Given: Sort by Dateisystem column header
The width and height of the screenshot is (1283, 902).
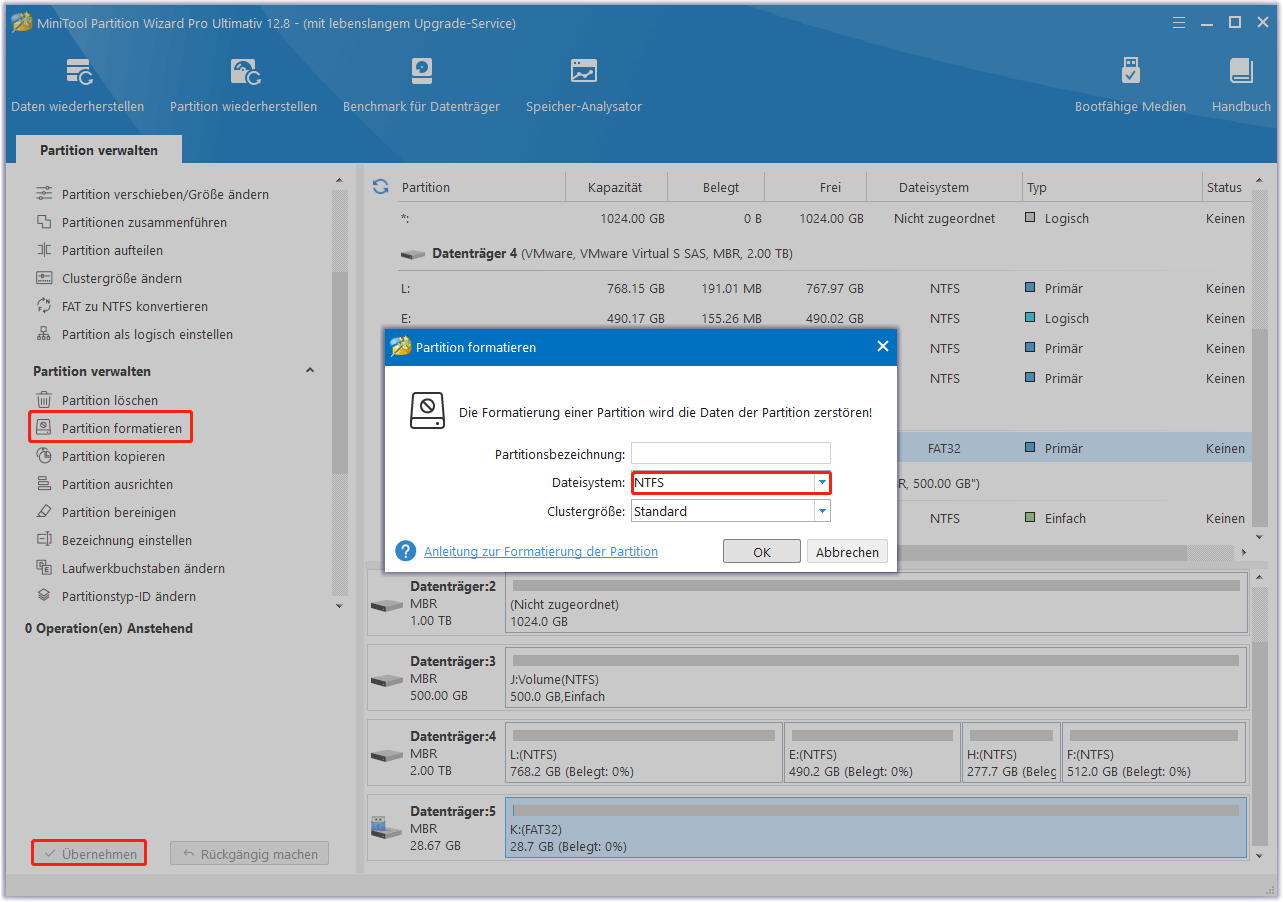Looking at the screenshot, I should coord(933,187).
